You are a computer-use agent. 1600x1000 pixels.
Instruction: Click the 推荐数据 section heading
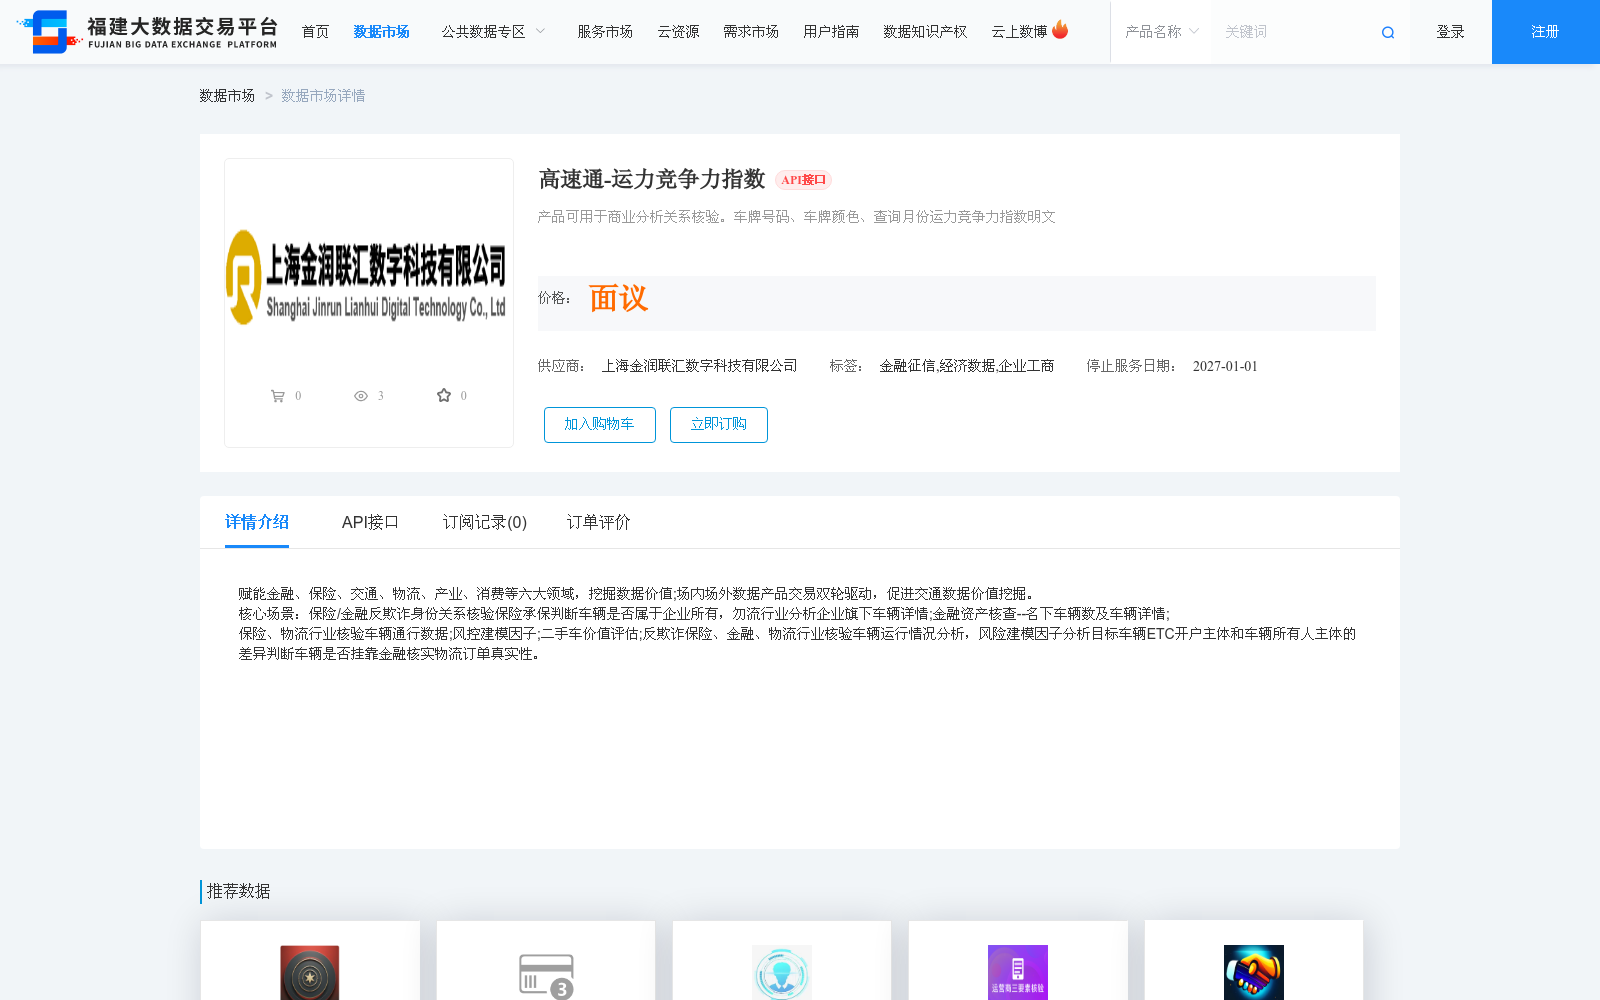239,891
